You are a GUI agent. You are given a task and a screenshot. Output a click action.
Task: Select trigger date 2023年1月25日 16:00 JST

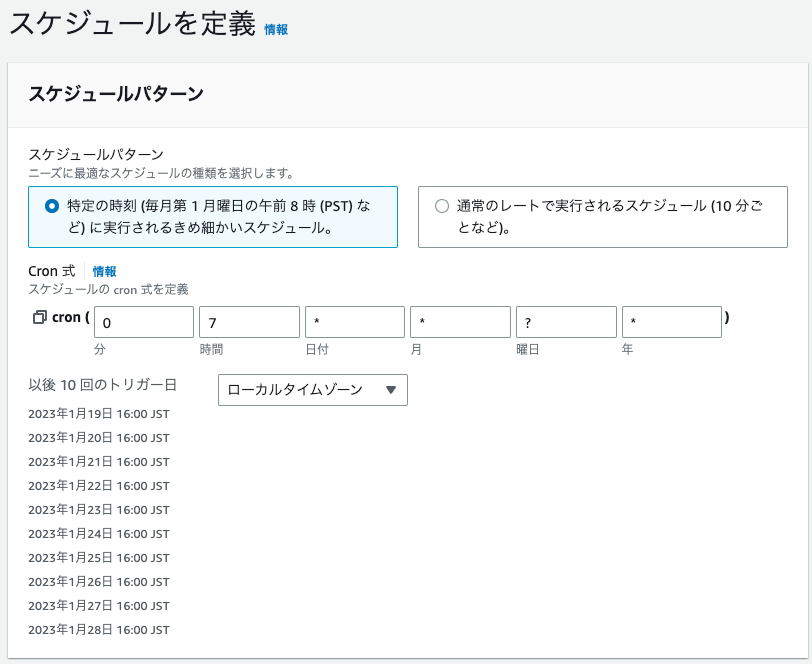97,558
